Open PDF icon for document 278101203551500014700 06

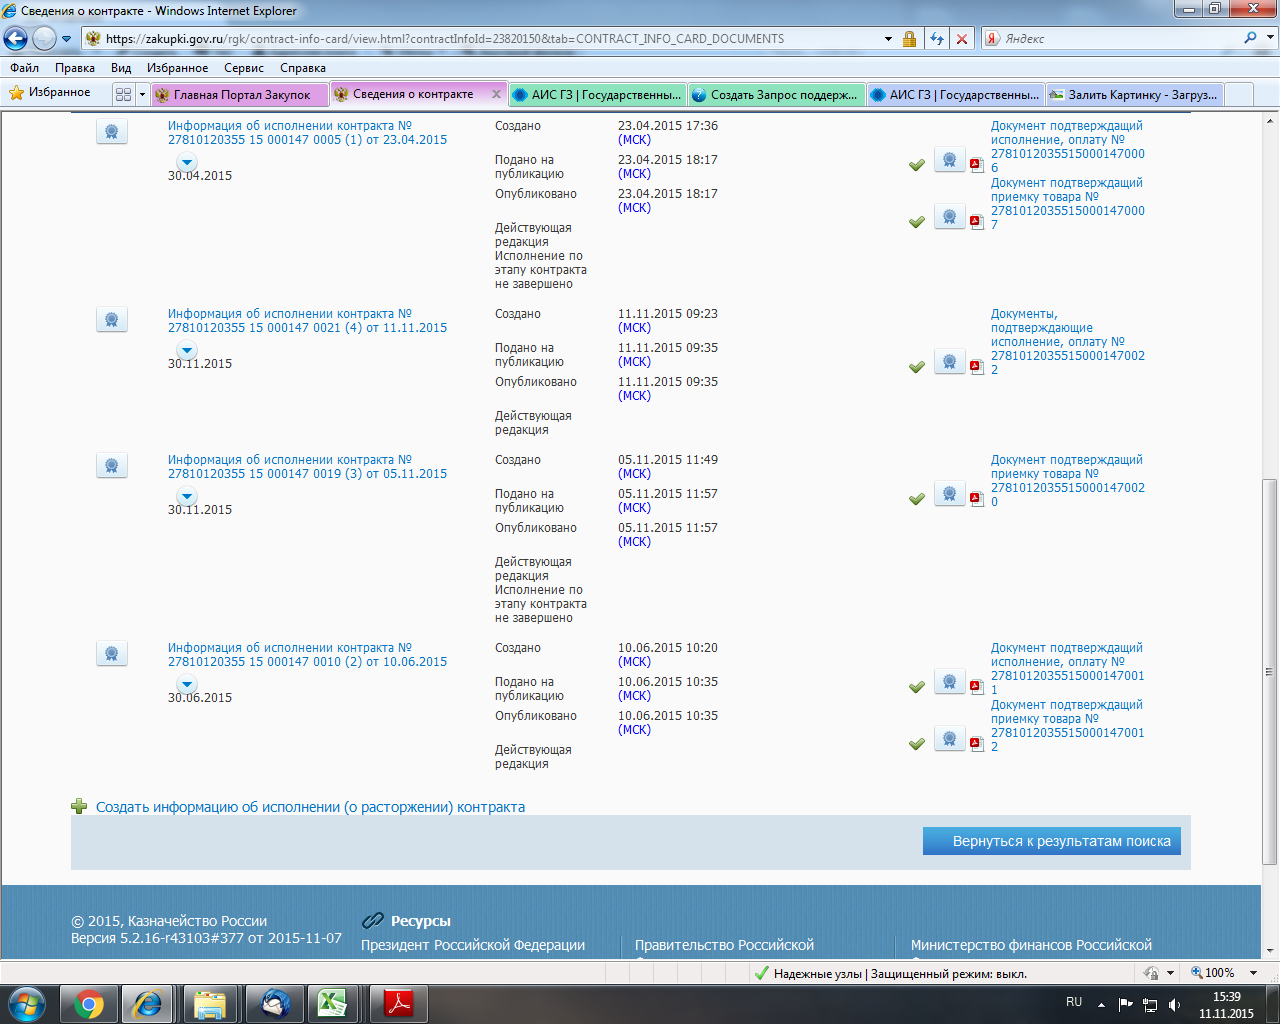[977, 164]
